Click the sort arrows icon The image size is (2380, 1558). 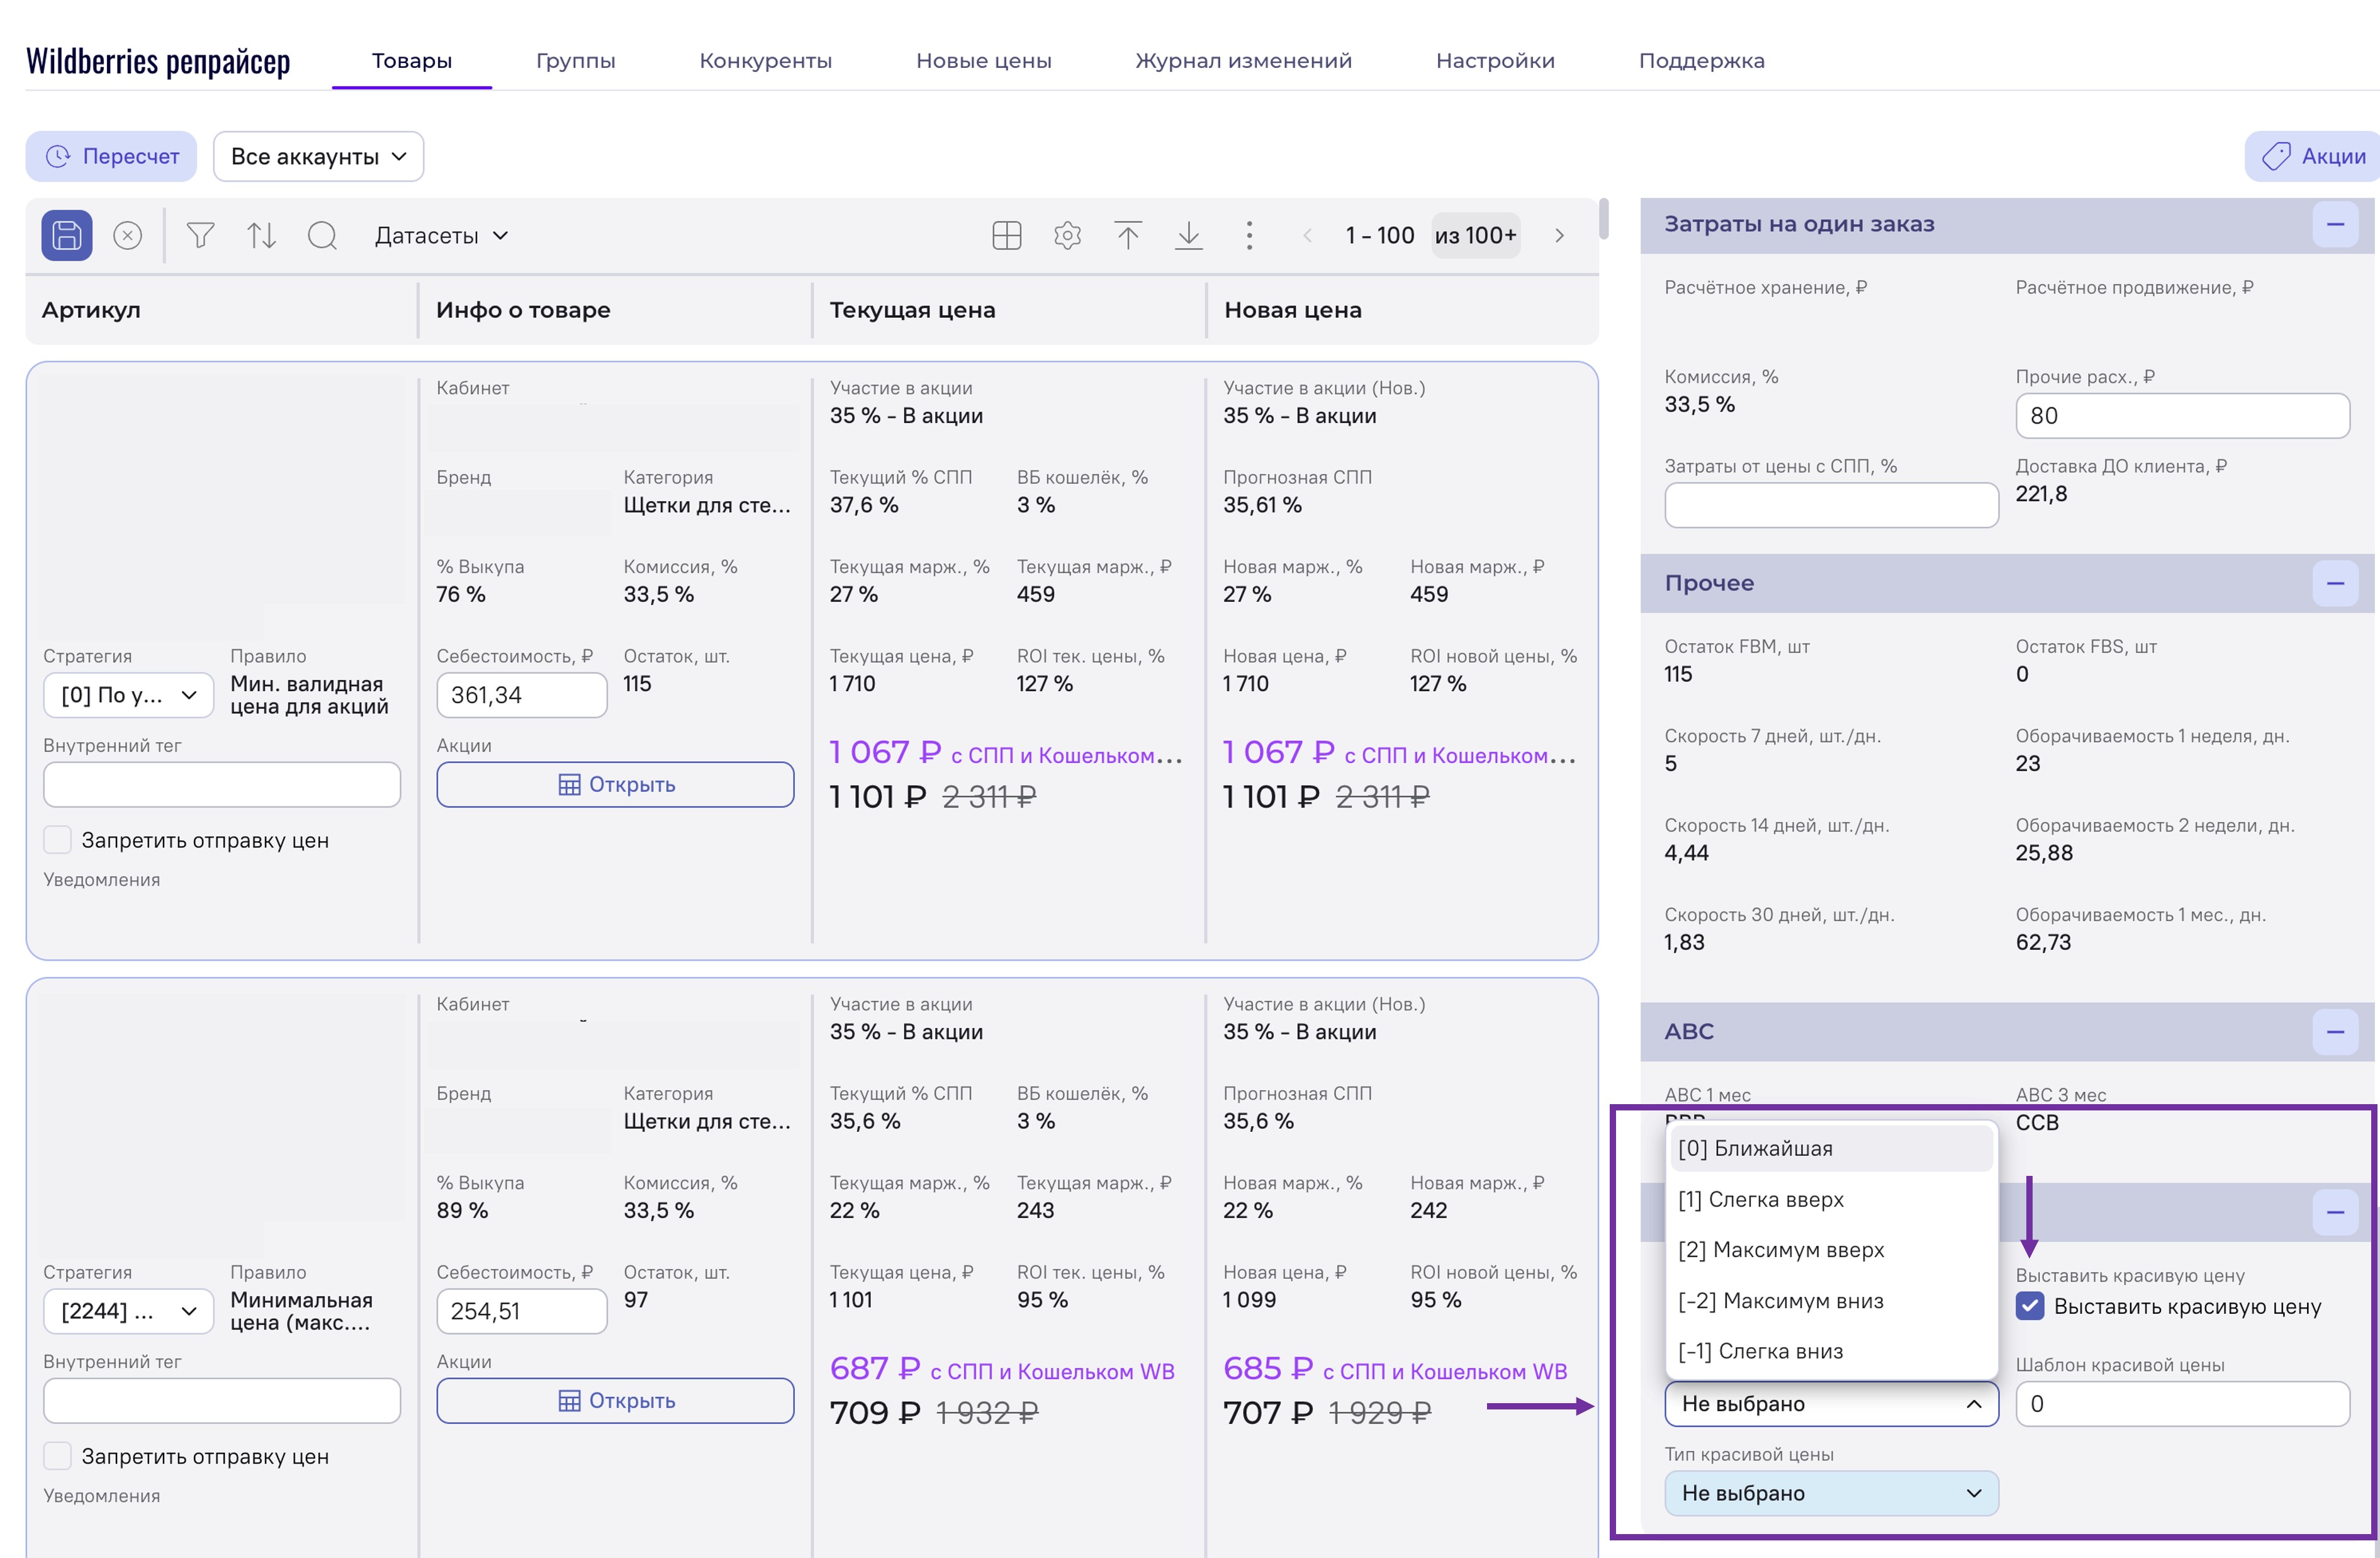261,236
